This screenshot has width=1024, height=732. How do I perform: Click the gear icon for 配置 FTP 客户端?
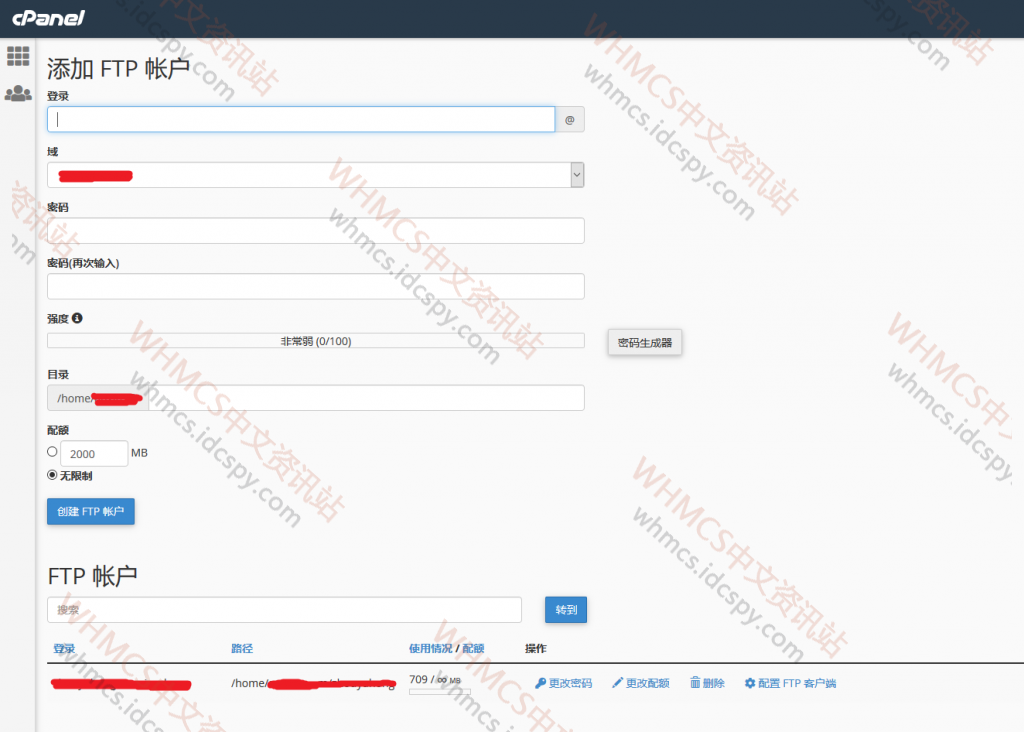click(750, 683)
